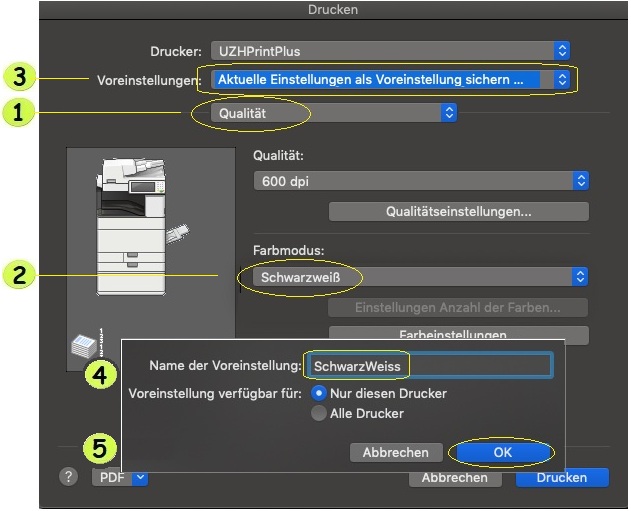Image resolution: width=631 pixels, height=511 pixels.
Task: Select the 'Alle Drucker' radio option
Action: (320, 413)
